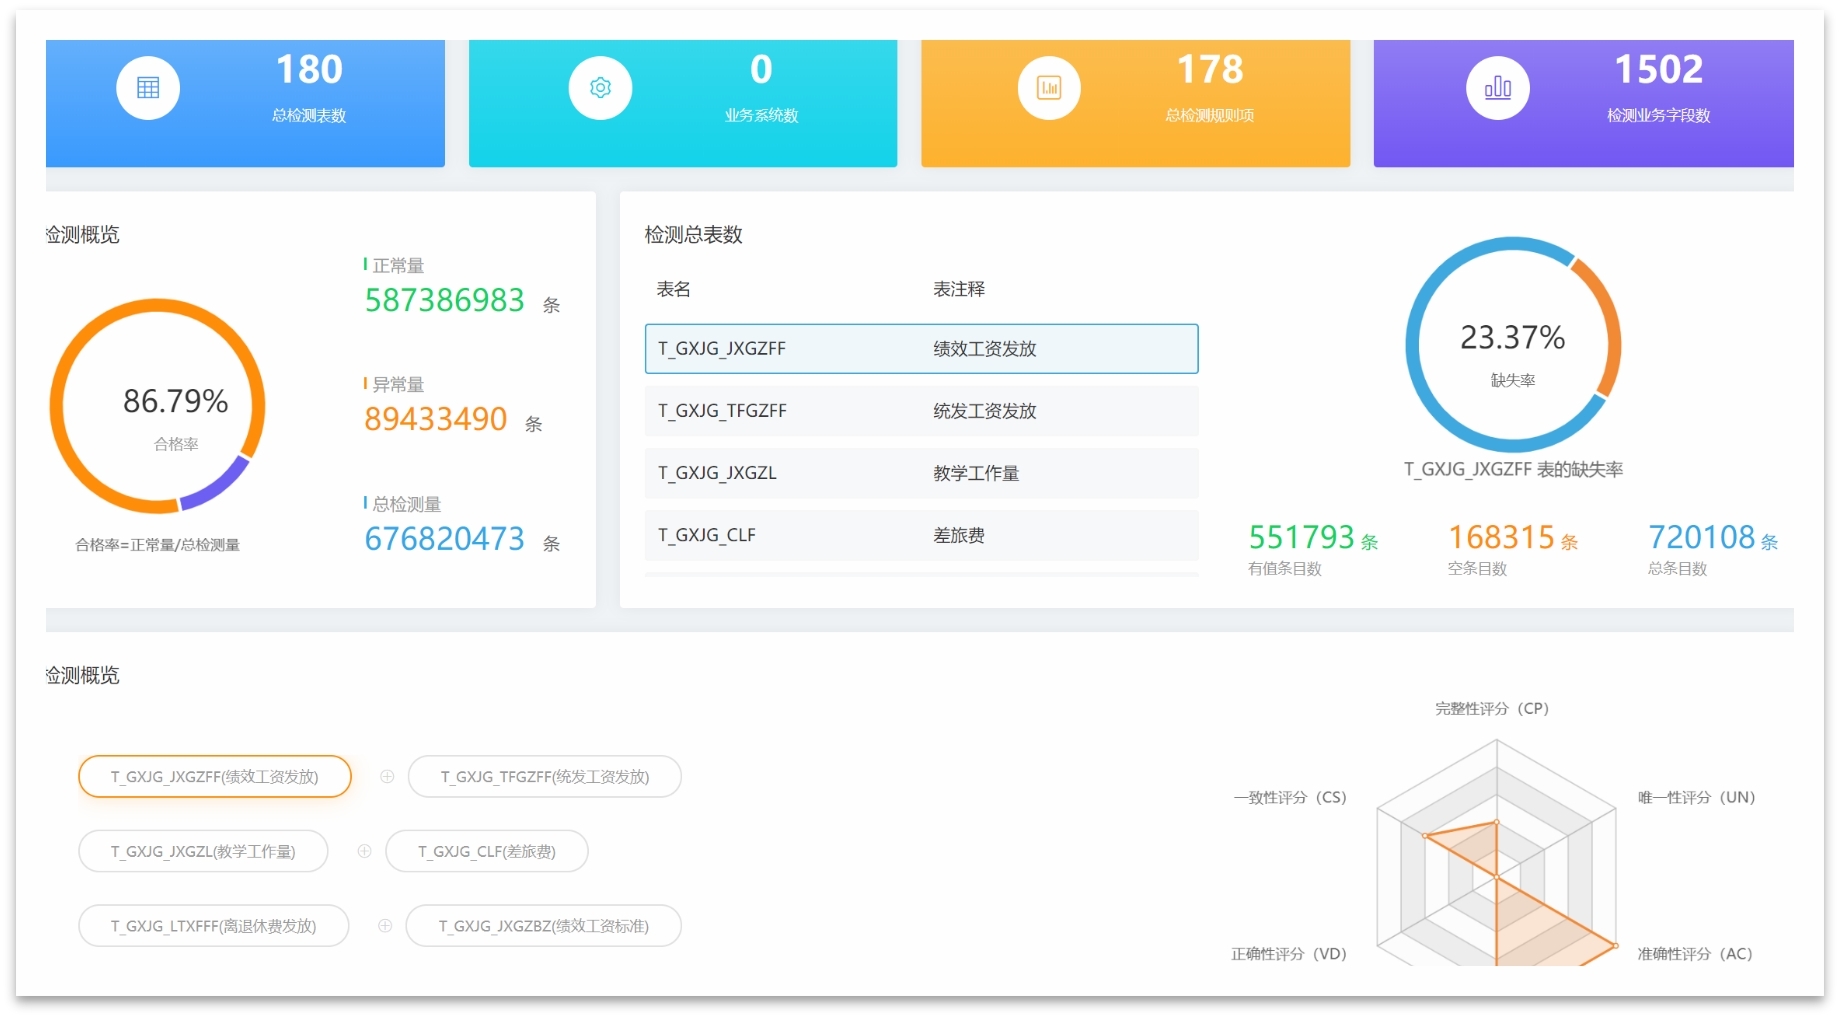This screenshot has height=1019, width=1840.
Task: Click the 检测总表数 panel title
Action: 693,234
